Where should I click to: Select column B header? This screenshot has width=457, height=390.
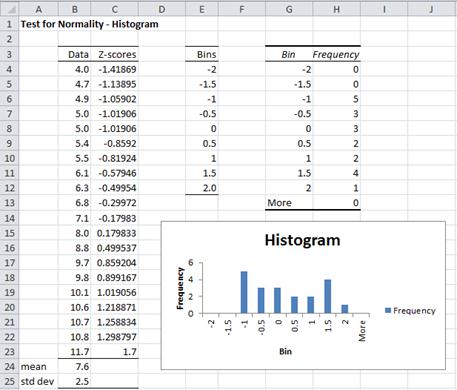point(75,9)
